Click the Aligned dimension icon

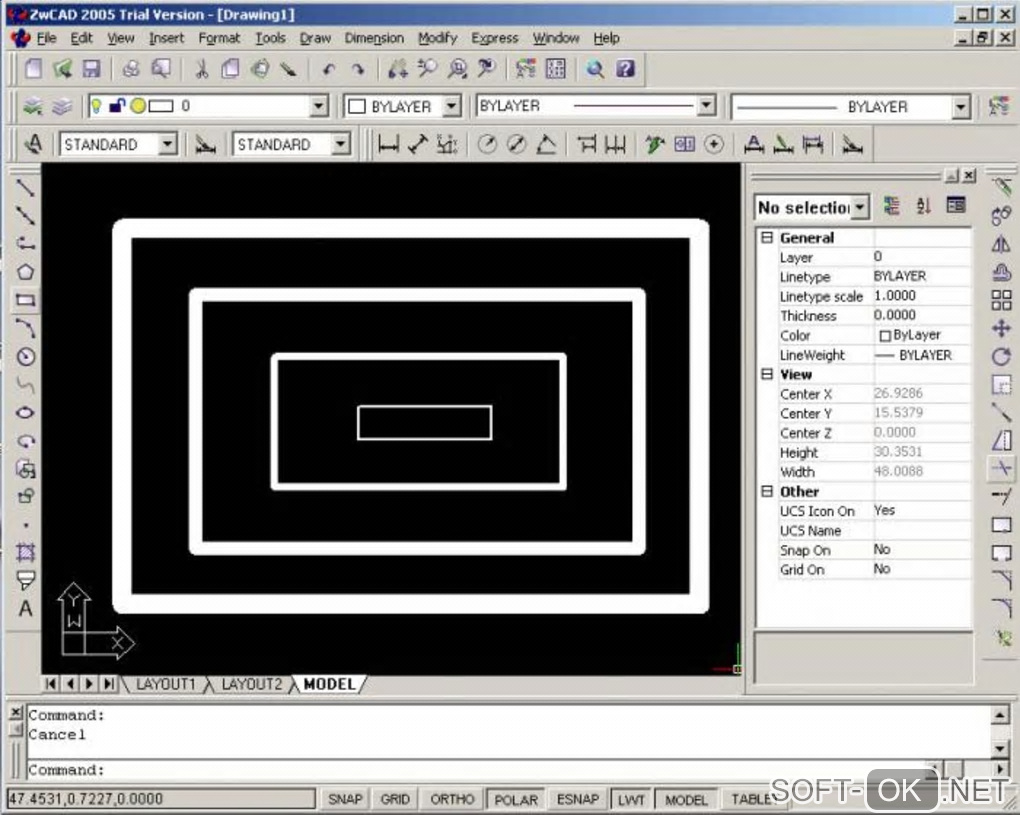[x=418, y=144]
